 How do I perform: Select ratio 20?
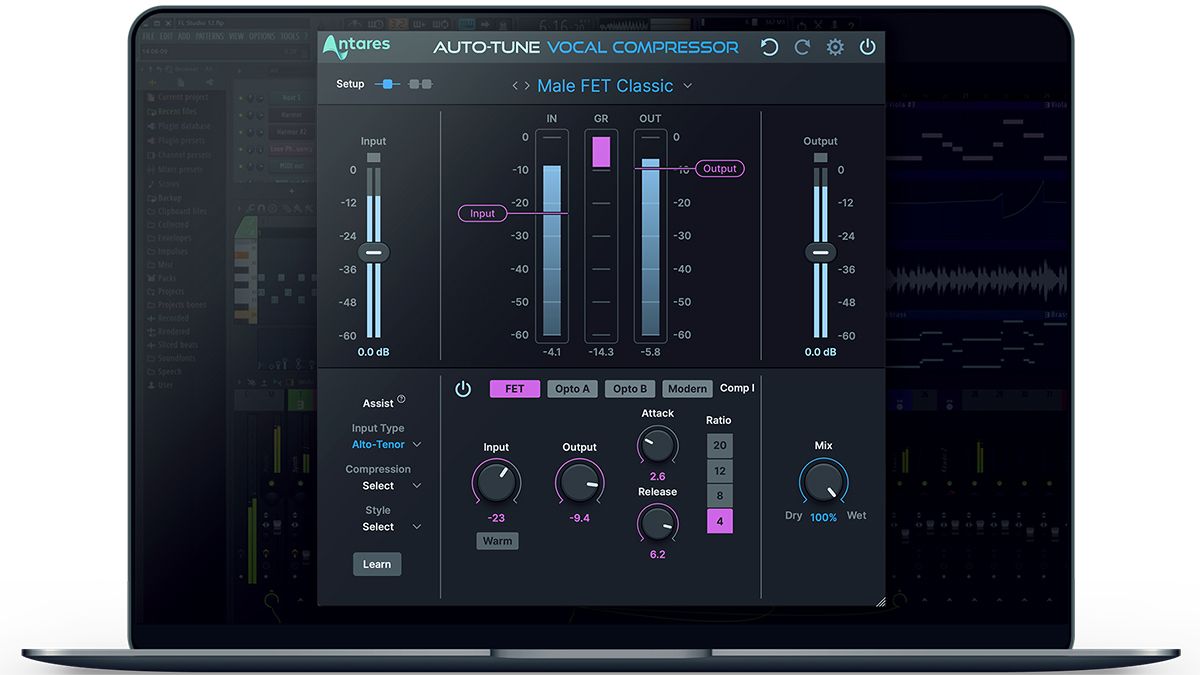coord(720,445)
